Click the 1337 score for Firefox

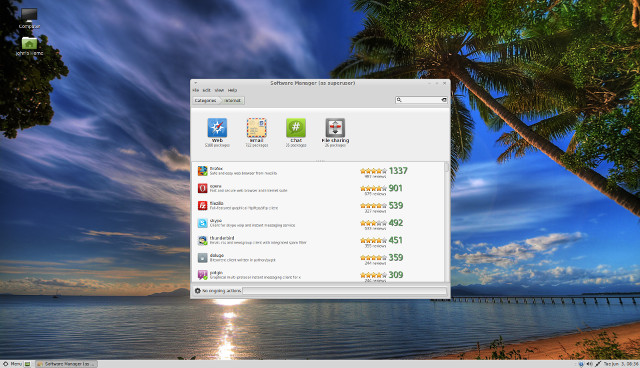point(398,171)
